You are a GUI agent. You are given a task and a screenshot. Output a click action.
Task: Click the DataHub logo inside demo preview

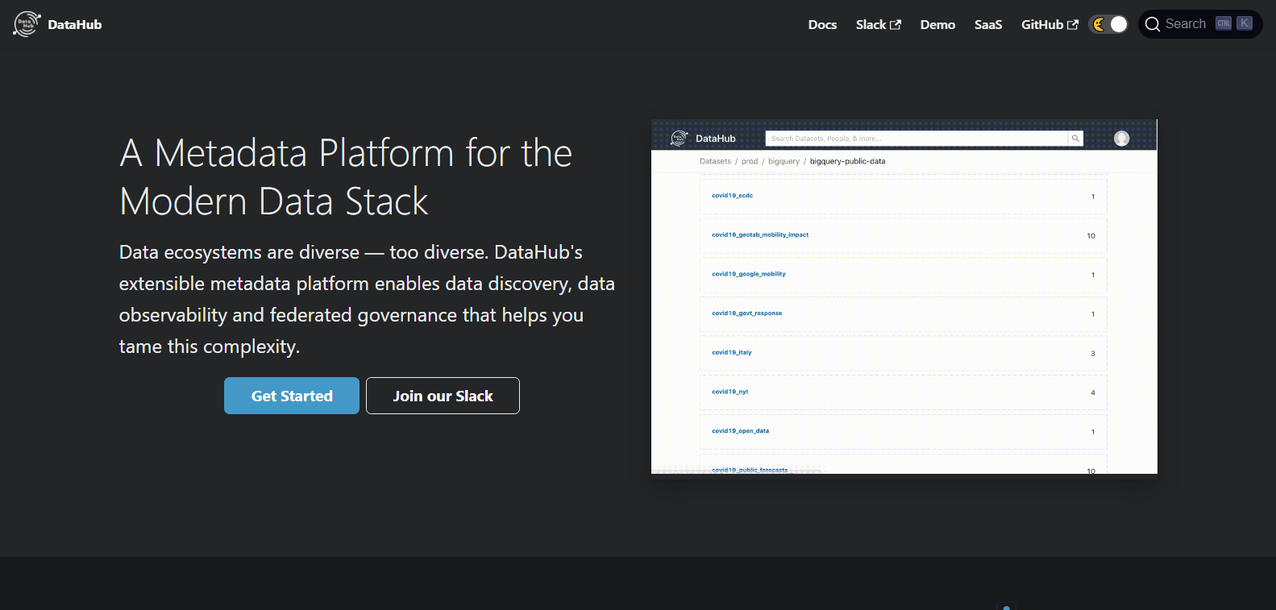click(x=679, y=138)
